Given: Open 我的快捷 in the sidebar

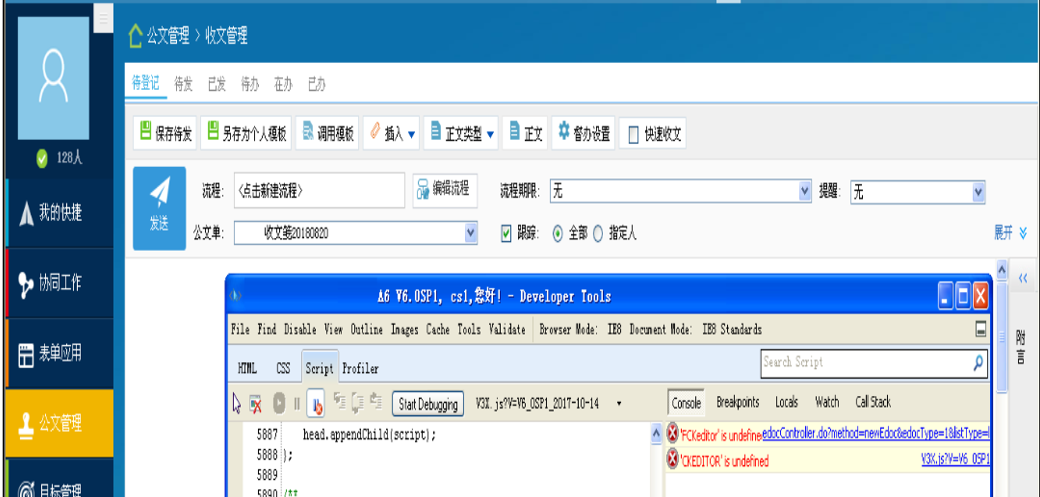Looking at the screenshot, I should [x=58, y=213].
